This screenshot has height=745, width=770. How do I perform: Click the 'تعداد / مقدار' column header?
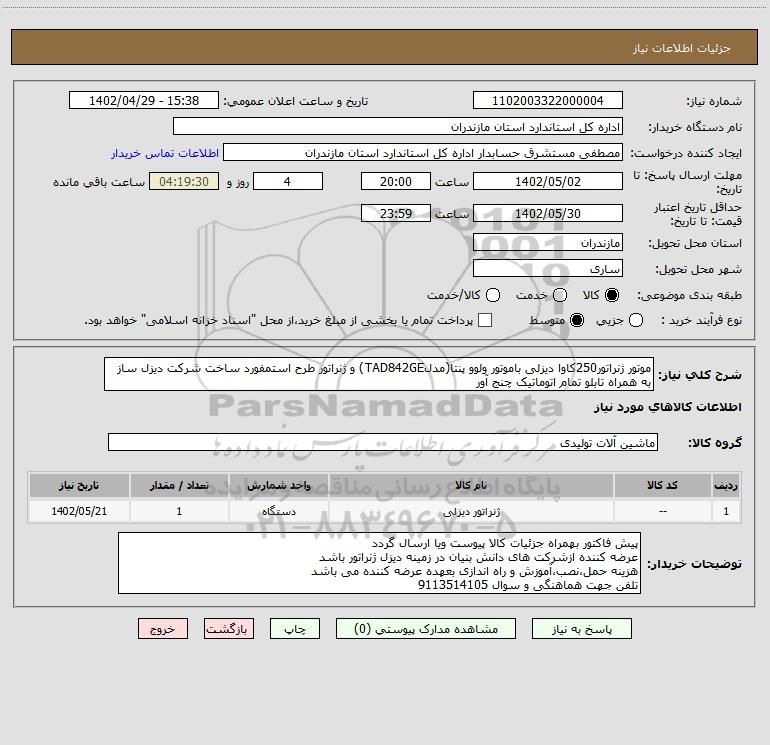click(x=179, y=485)
